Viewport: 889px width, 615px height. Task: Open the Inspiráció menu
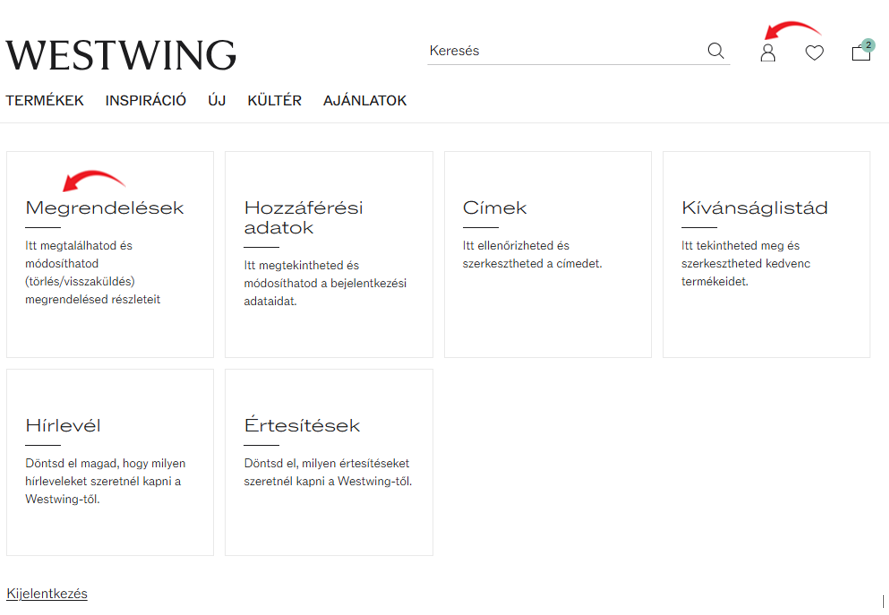click(146, 100)
